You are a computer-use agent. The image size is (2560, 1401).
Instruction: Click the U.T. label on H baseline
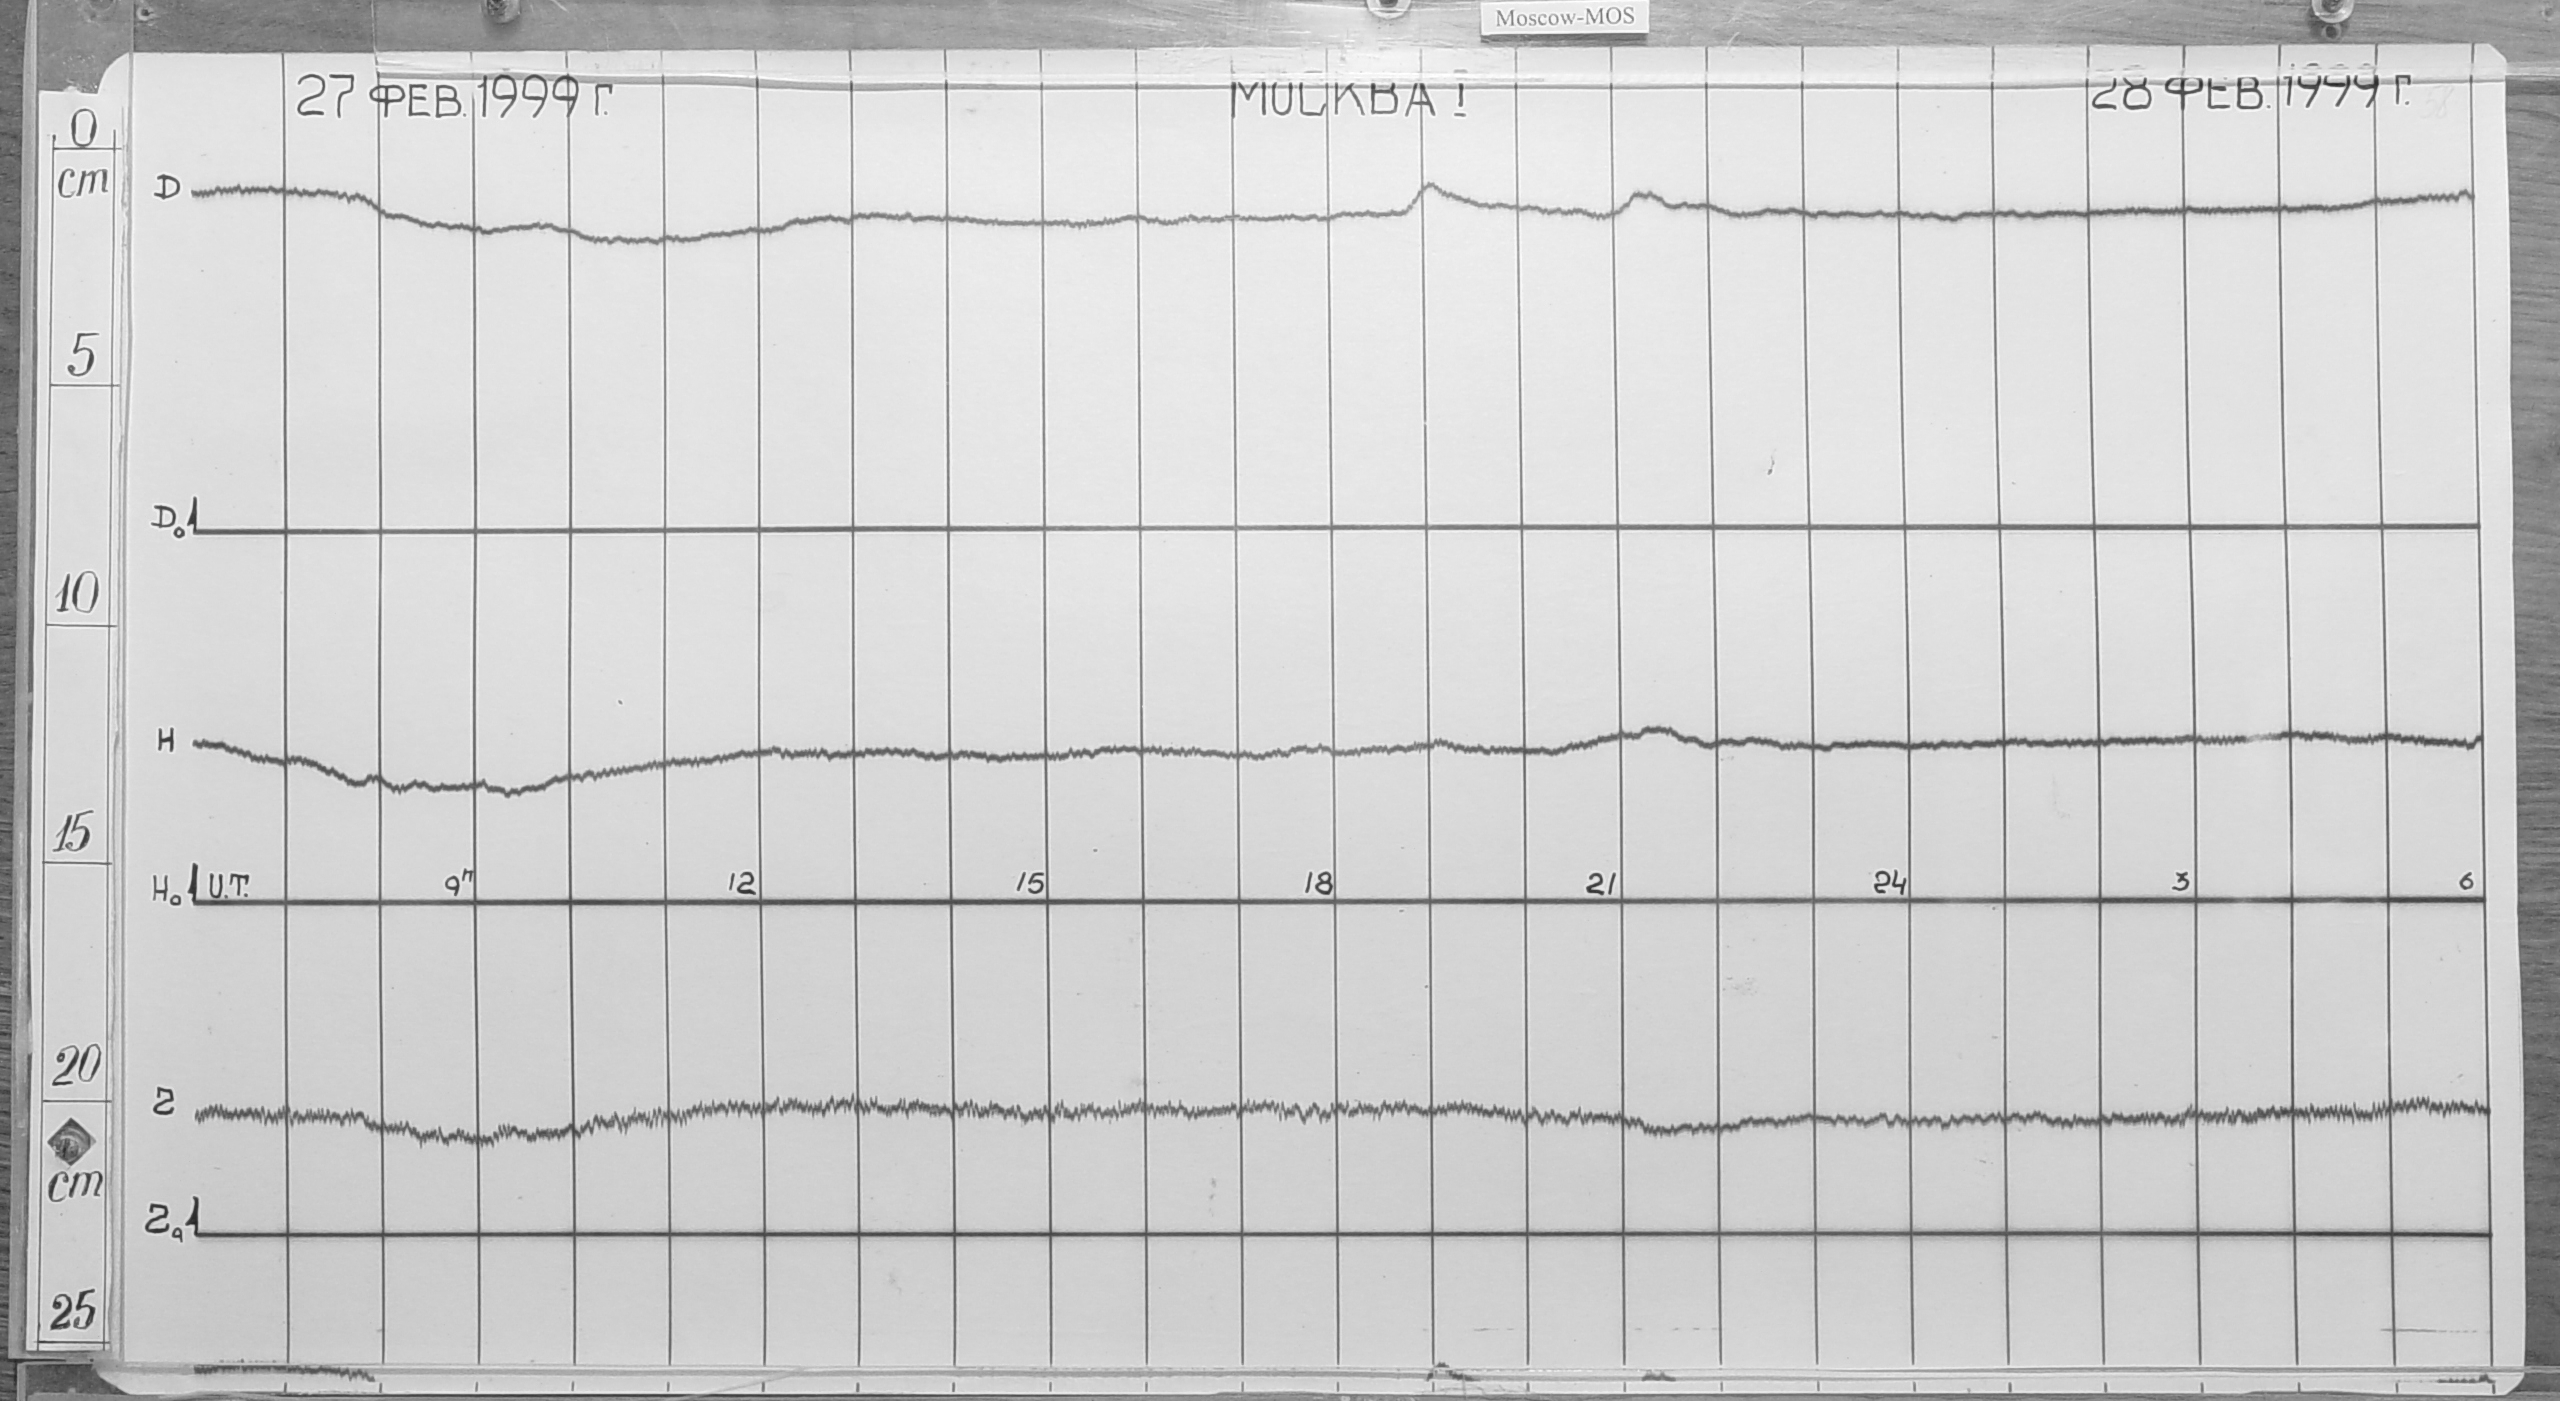coord(229,886)
